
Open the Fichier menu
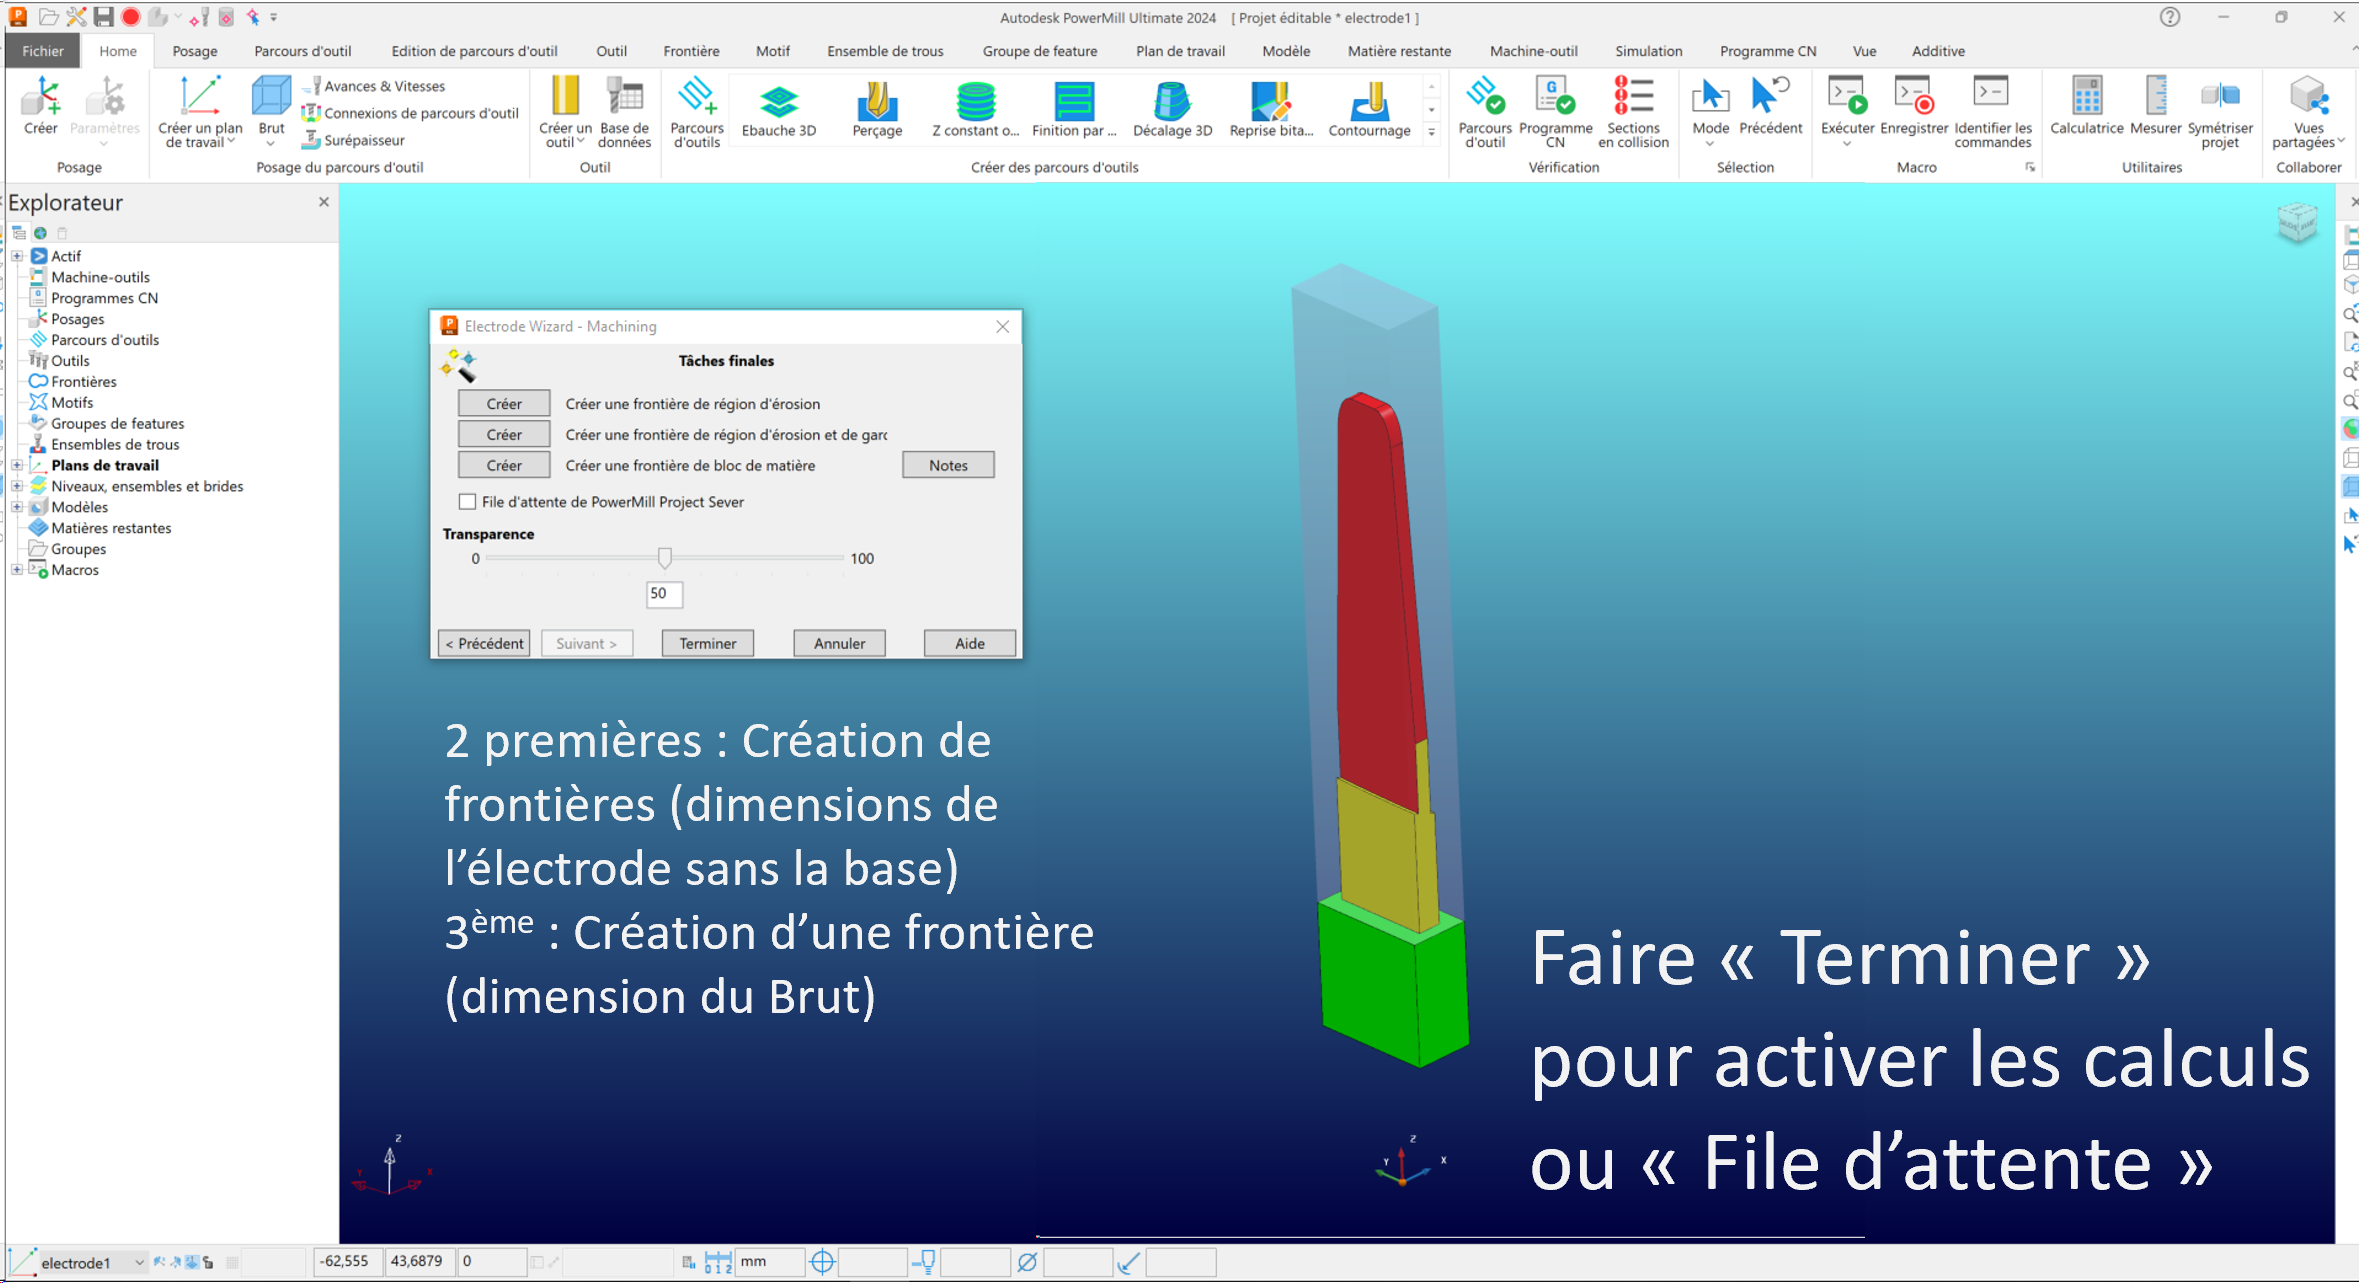click(x=43, y=51)
